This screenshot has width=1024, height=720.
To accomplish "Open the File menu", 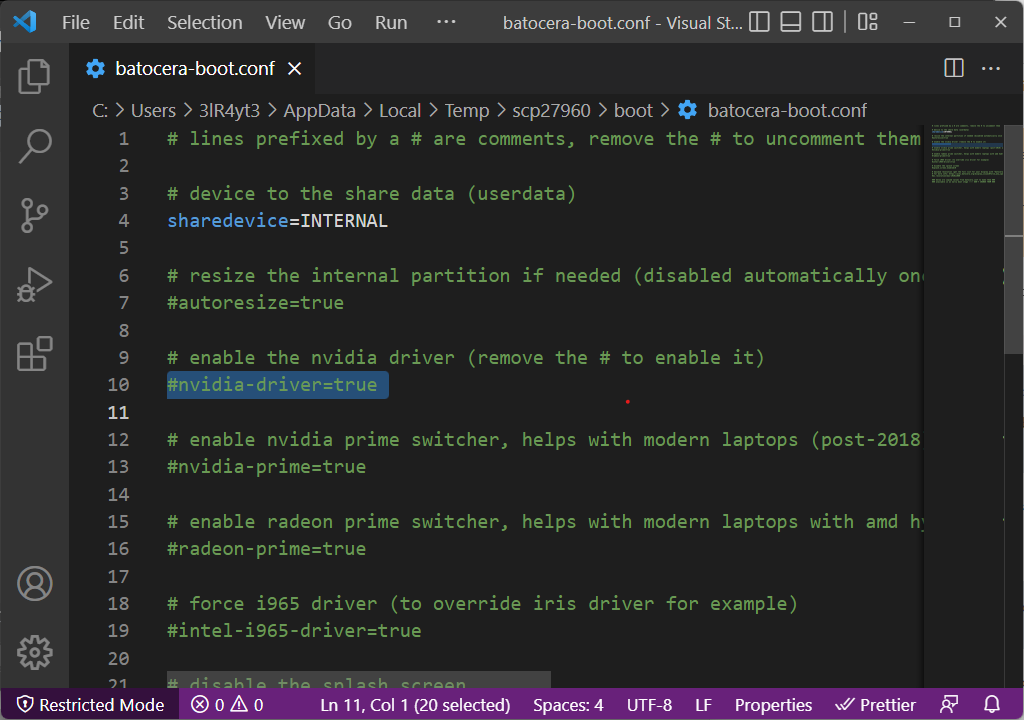I will coord(76,23).
